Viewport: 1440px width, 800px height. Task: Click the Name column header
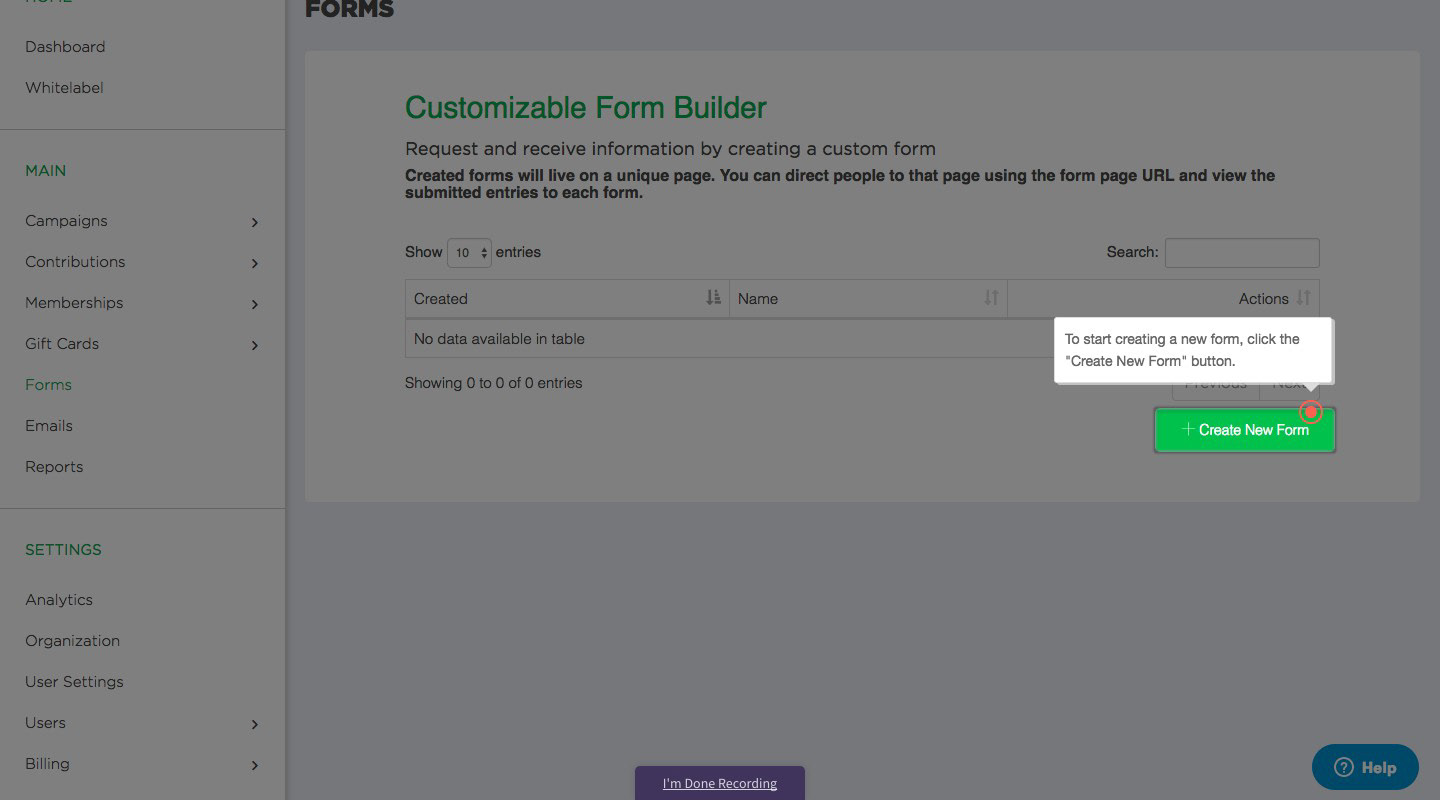[x=868, y=299]
